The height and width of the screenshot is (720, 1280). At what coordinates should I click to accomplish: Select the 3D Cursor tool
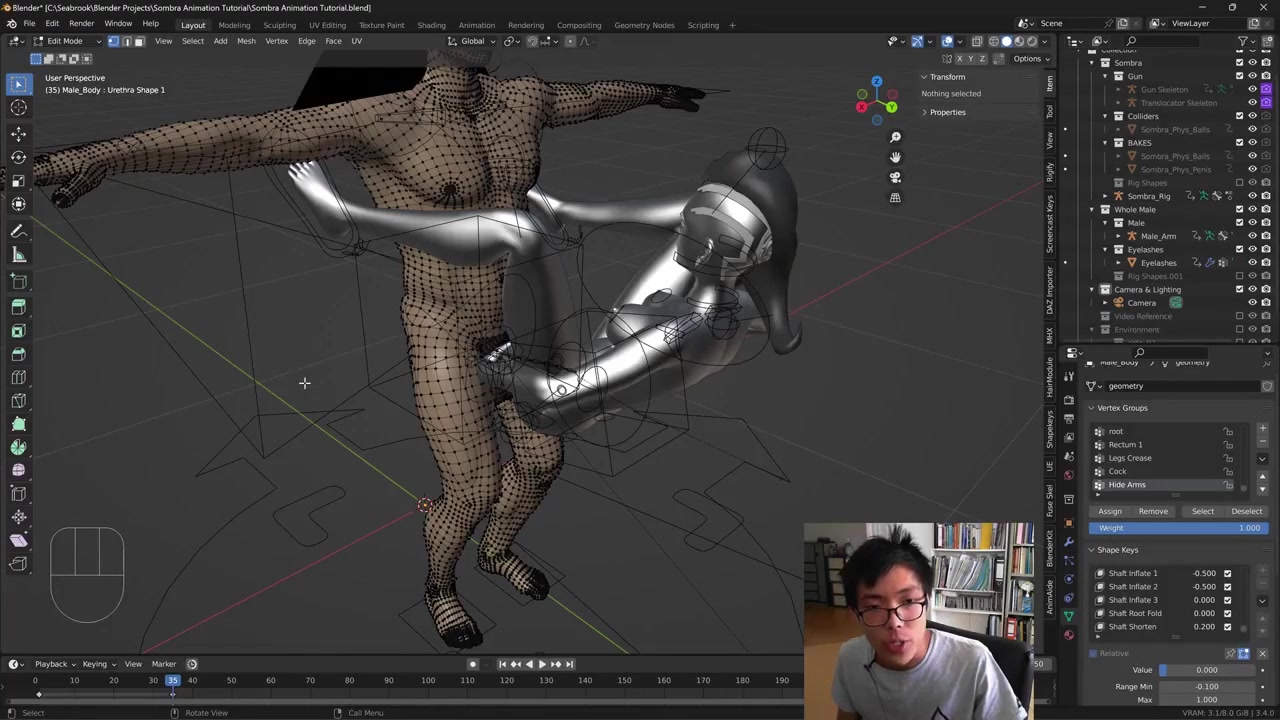[18, 108]
